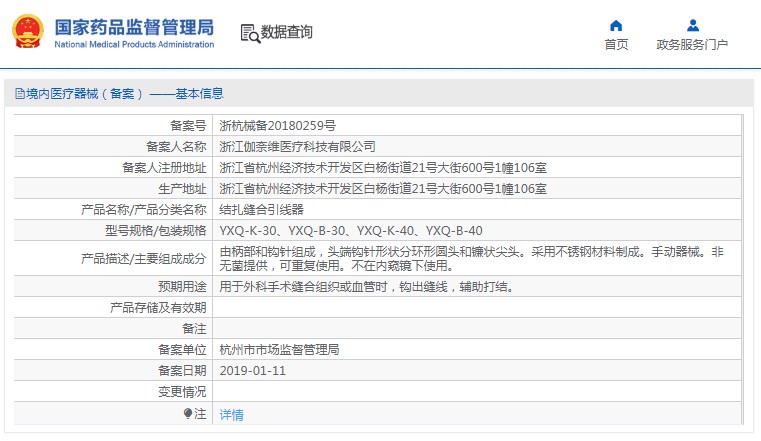Click 型号规格/包装规格 label
This screenshot has height=441, width=761.
(x=156, y=231)
